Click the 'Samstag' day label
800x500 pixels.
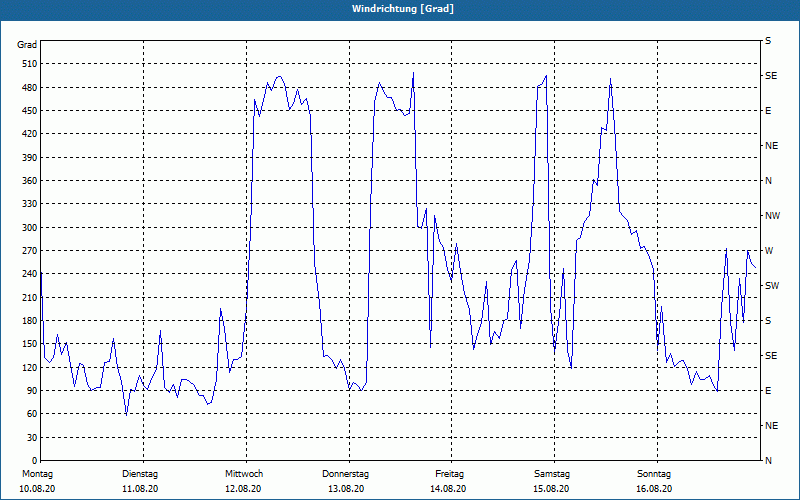552,474
